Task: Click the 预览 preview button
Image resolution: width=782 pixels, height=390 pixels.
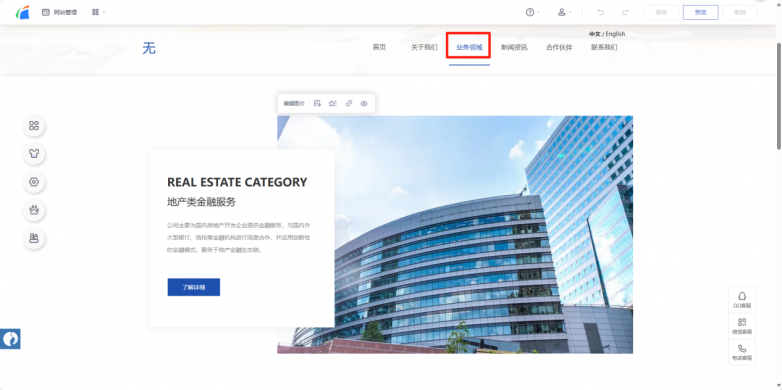Action: [701, 12]
